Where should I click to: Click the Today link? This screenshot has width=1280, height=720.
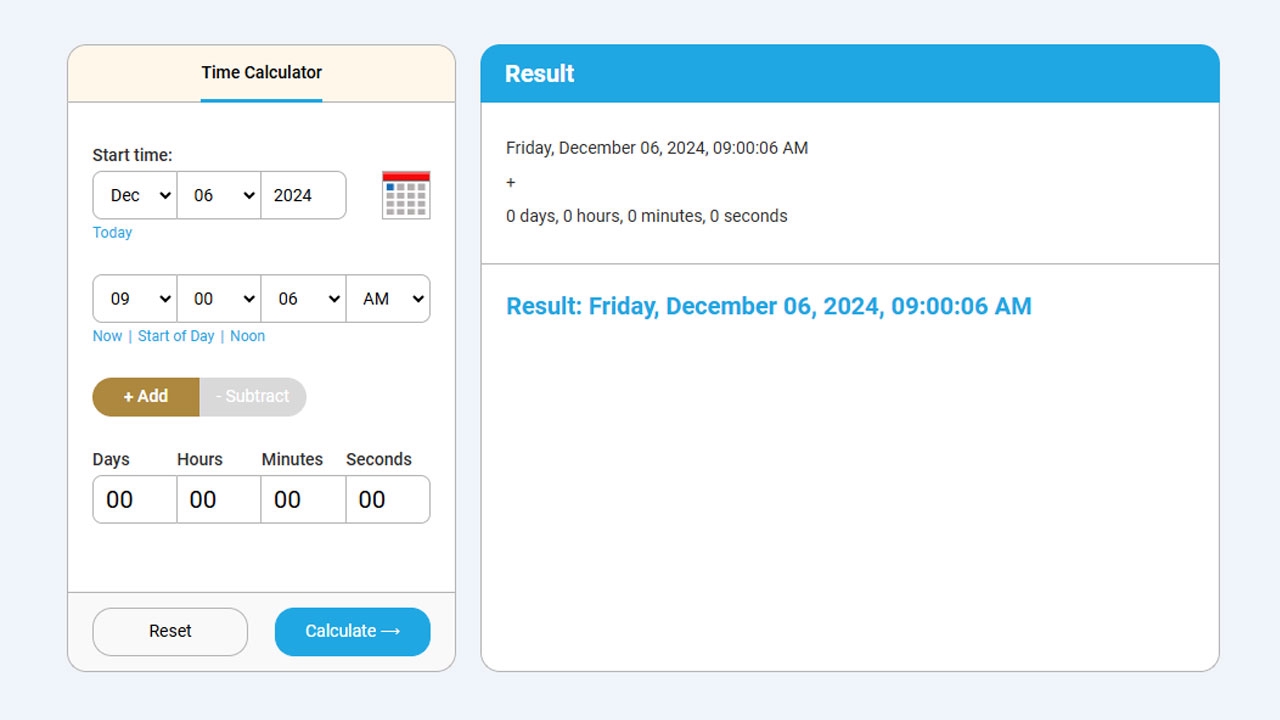click(x=112, y=233)
